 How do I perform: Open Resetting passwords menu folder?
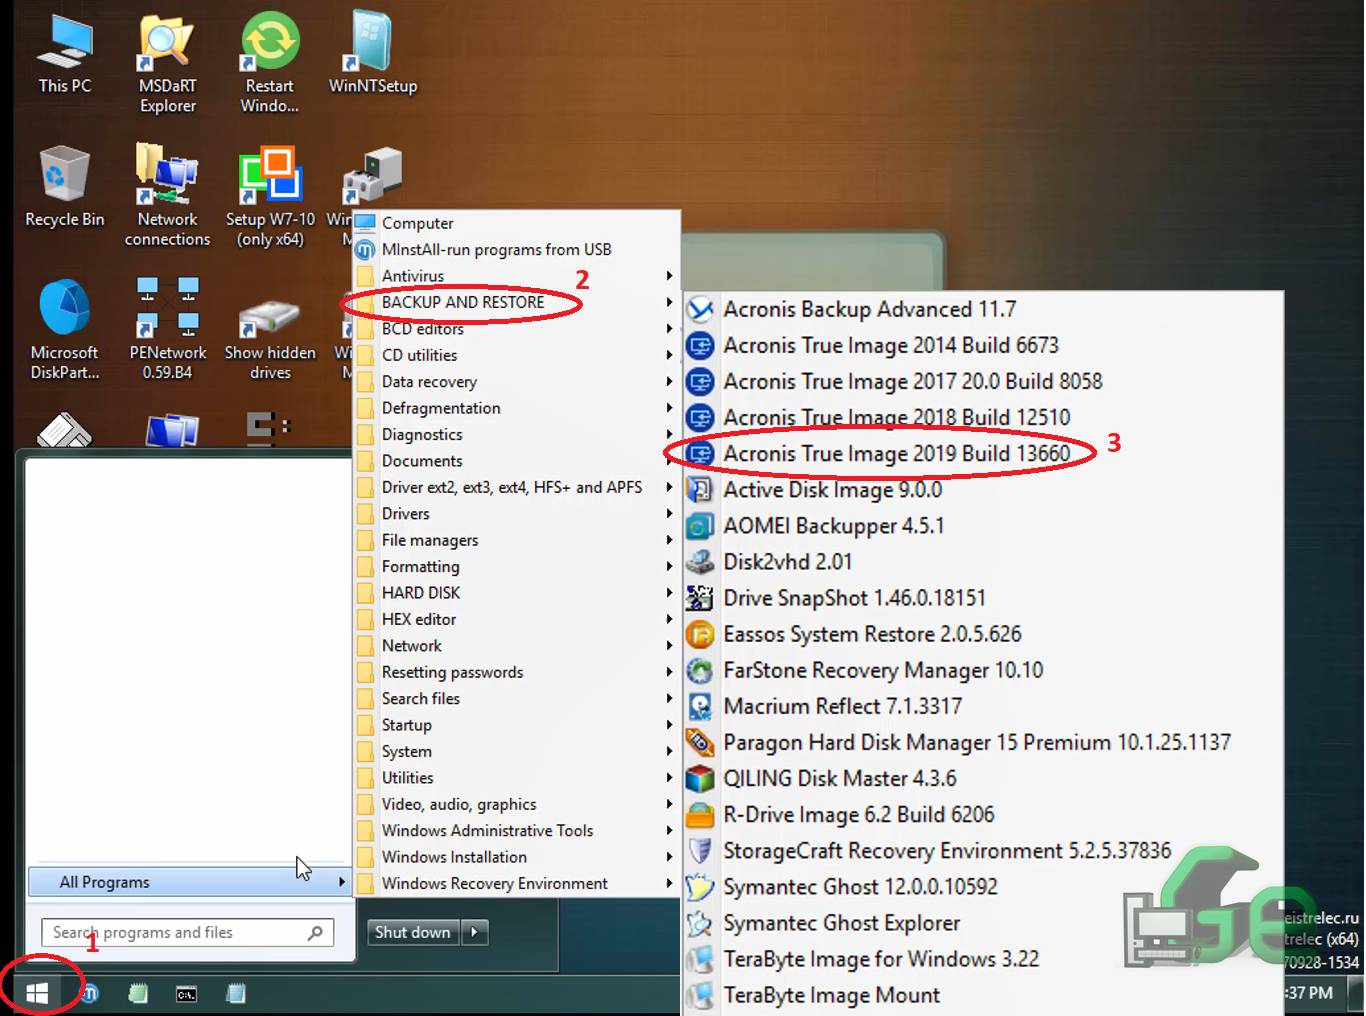coord(516,672)
